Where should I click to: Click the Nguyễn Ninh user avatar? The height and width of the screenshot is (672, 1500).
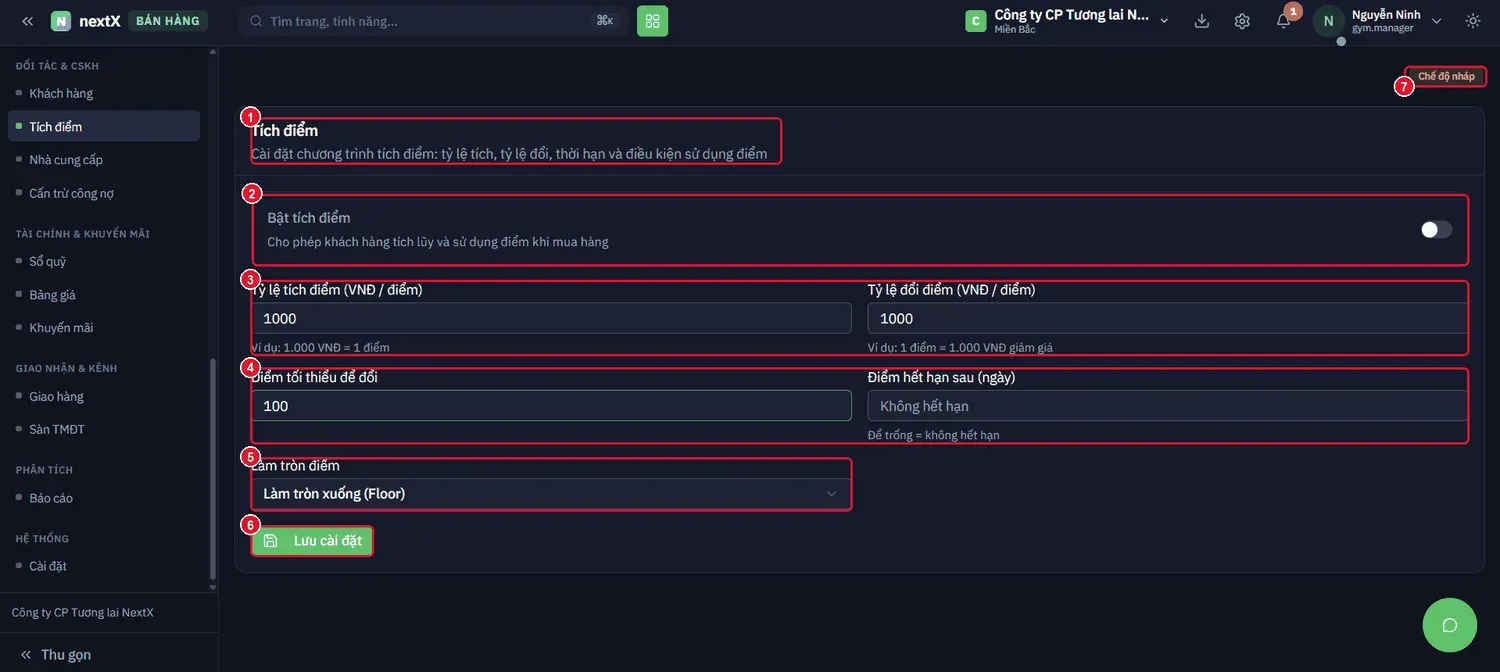tap(1328, 21)
